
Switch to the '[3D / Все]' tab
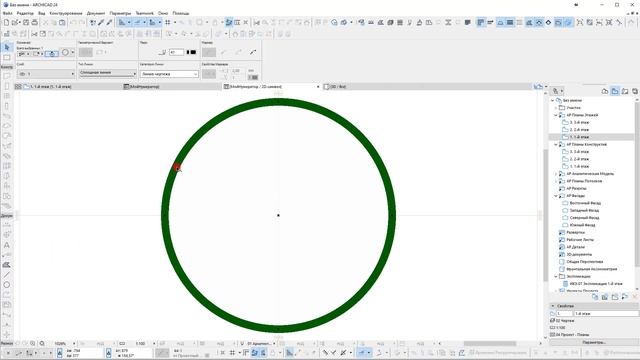(338, 87)
